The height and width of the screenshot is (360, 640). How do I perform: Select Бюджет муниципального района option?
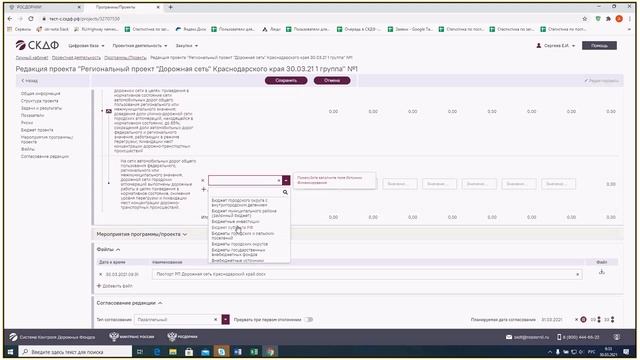point(244,213)
